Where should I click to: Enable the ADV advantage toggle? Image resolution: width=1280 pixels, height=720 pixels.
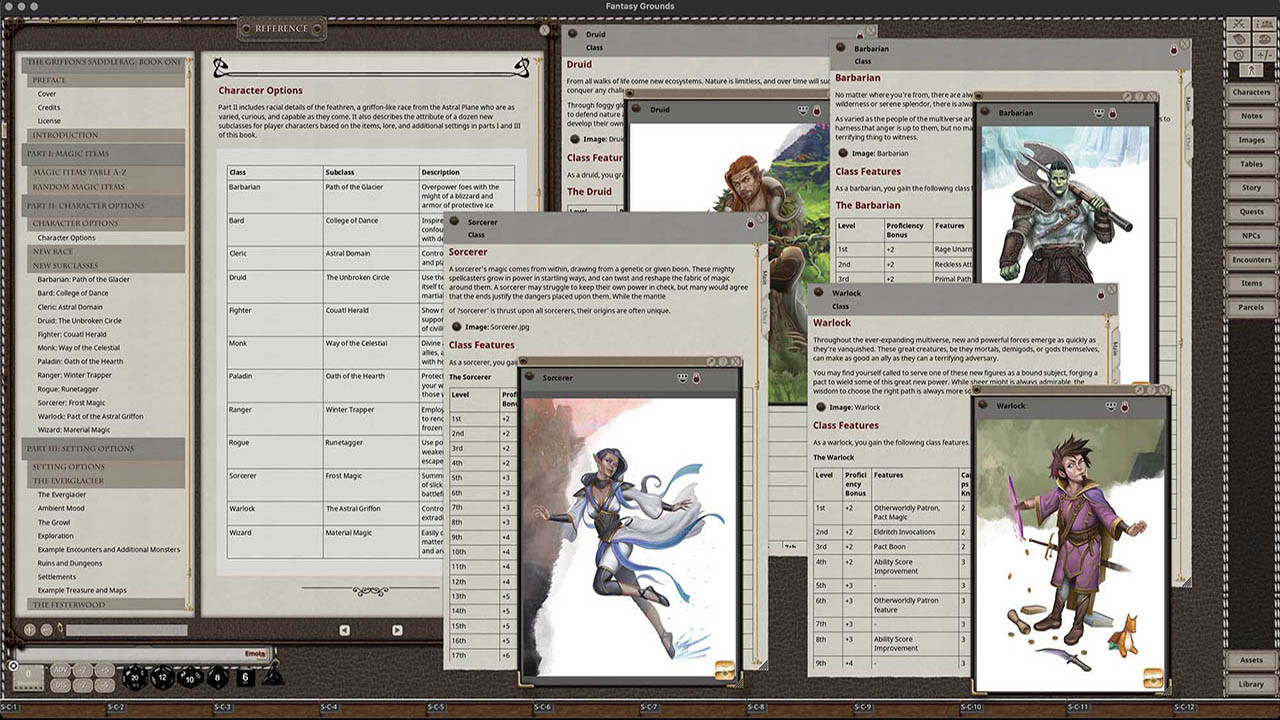click(60, 669)
